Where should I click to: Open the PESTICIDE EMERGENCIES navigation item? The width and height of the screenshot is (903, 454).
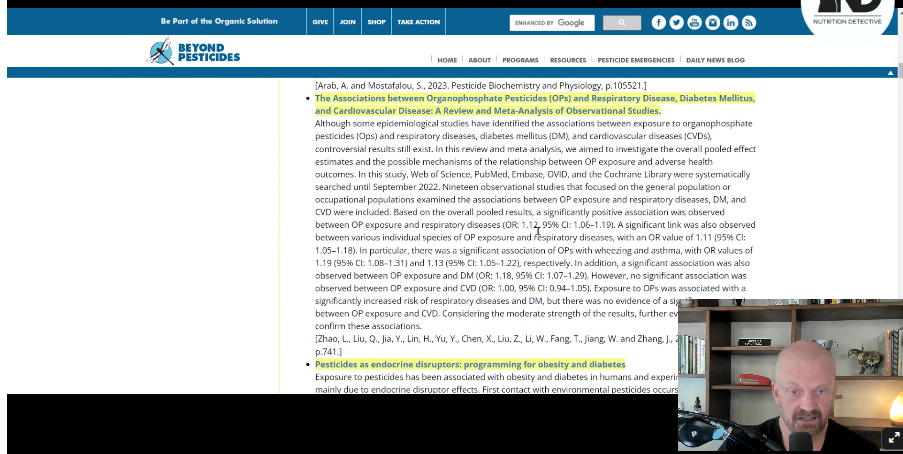point(636,60)
